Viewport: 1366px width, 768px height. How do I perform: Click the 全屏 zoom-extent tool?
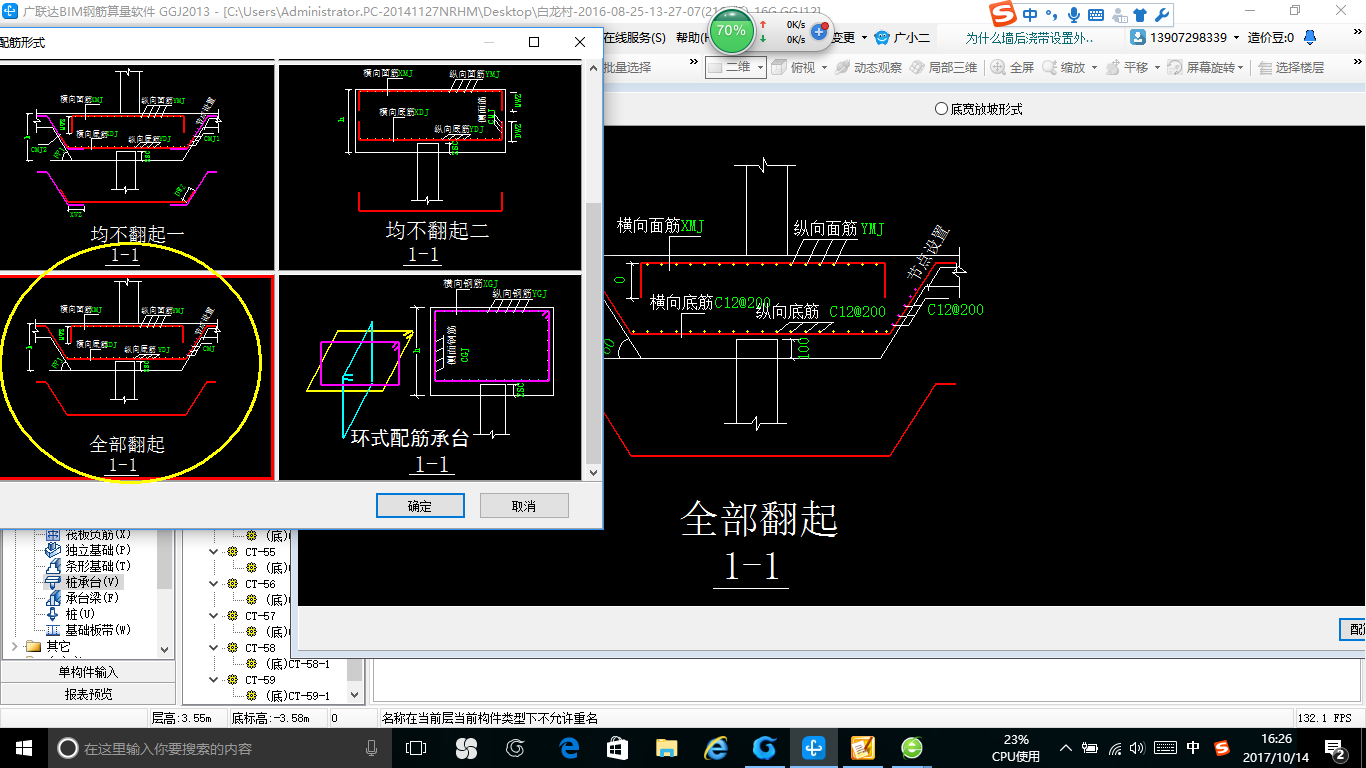point(1013,67)
